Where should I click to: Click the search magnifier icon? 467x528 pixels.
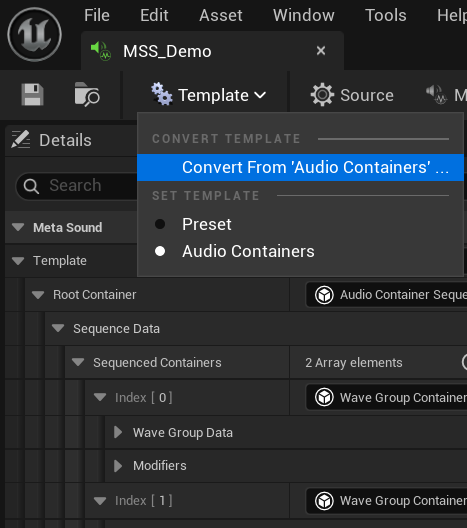pyautogui.click(x=31, y=186)
